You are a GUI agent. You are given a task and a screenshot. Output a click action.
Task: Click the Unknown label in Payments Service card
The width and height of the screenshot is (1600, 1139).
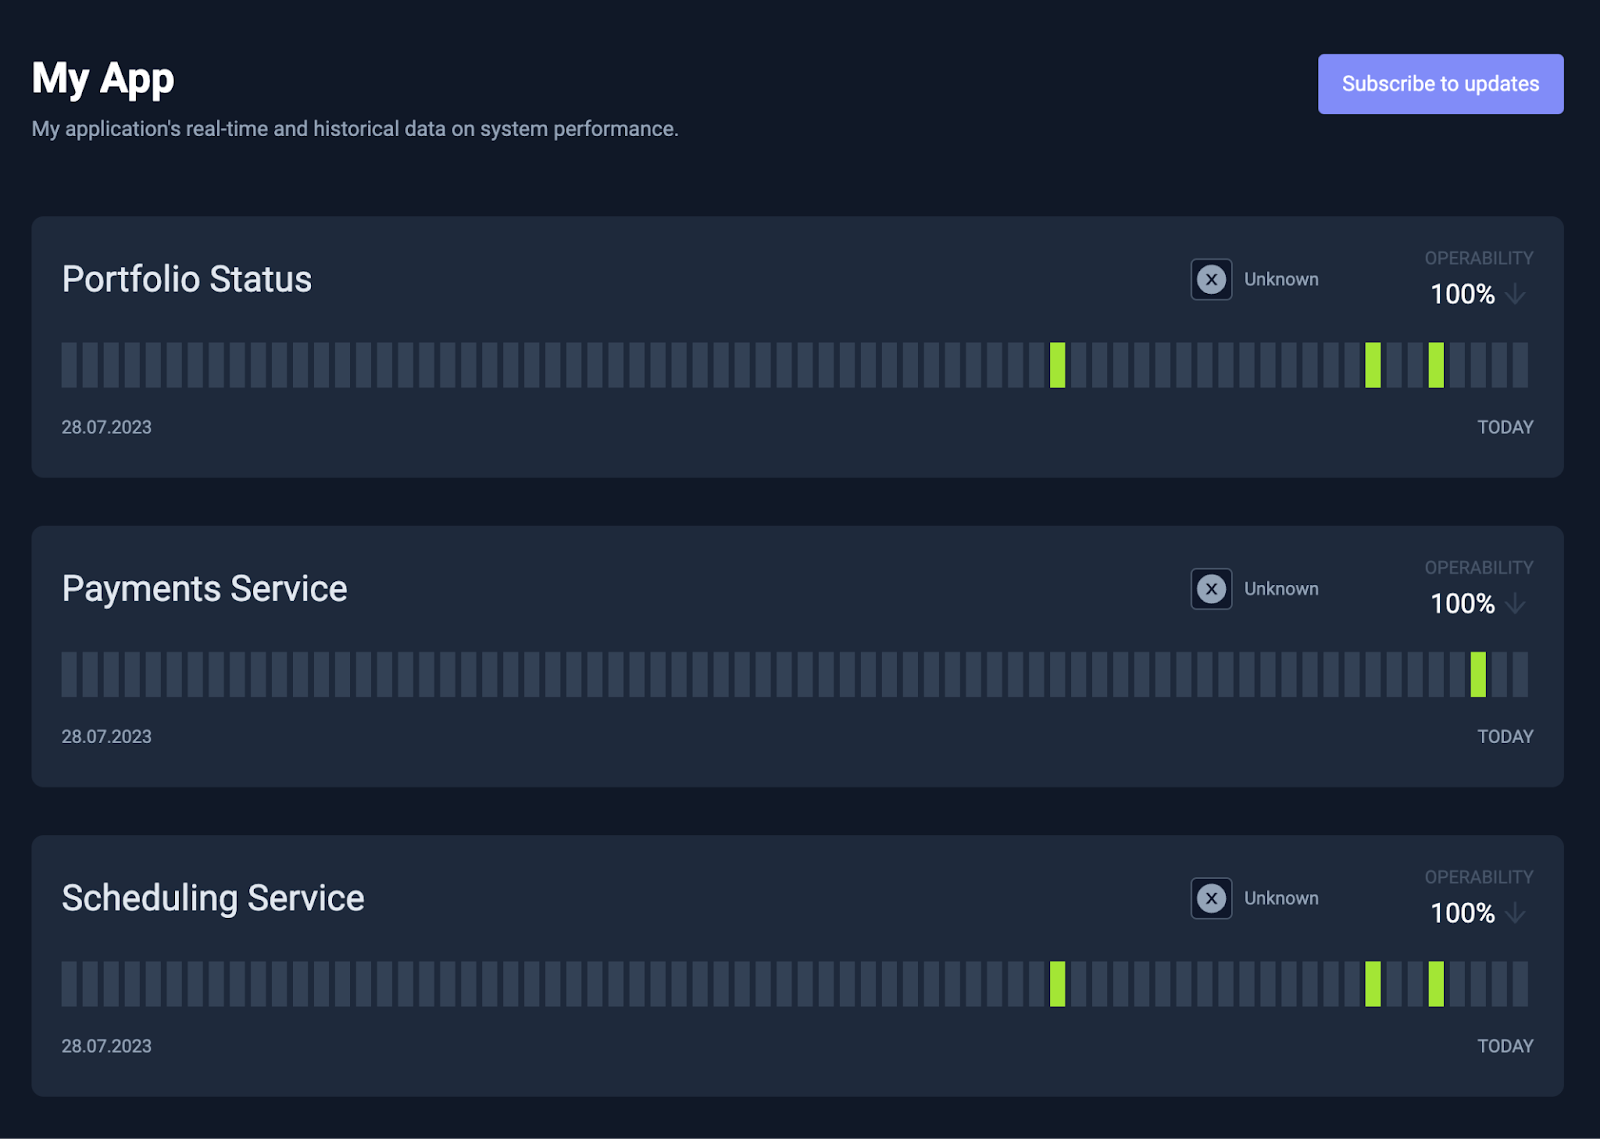[1281, 589]
